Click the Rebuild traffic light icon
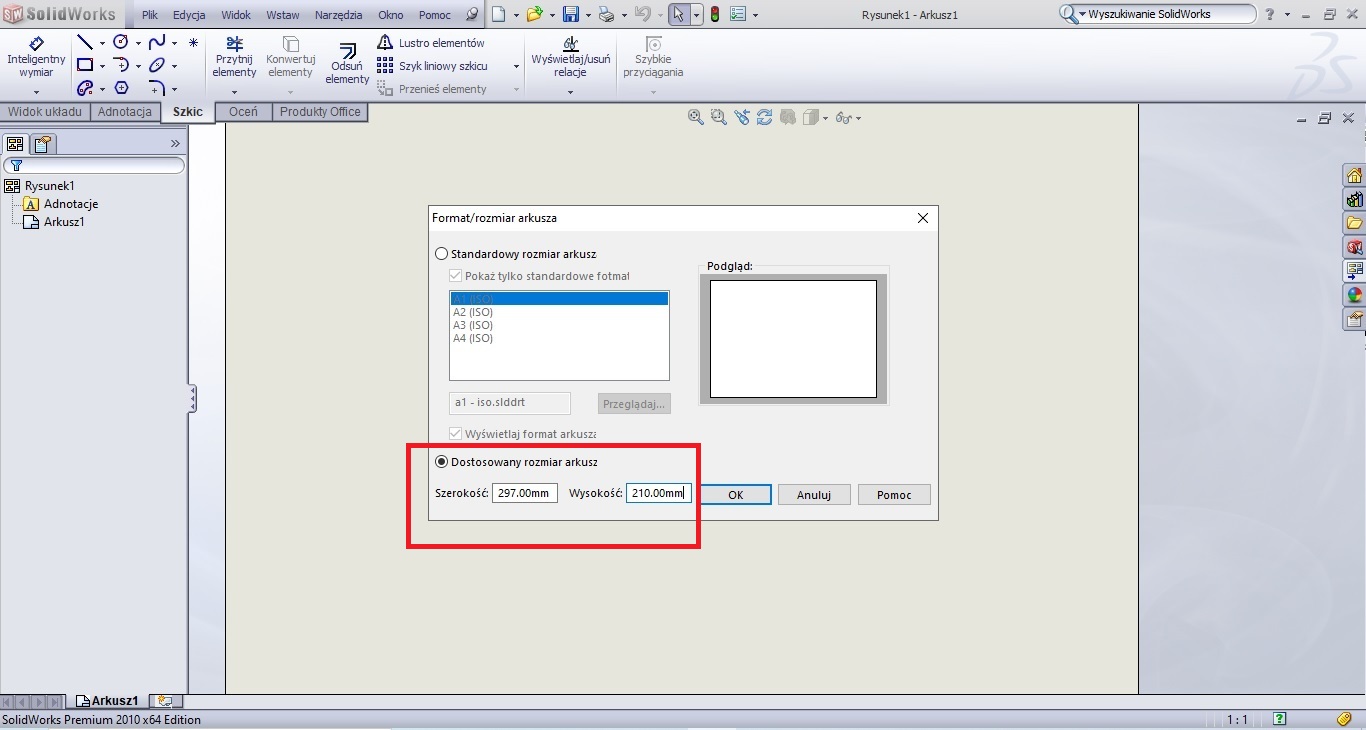Viewport: 1366px width, 730px height. 715,14
